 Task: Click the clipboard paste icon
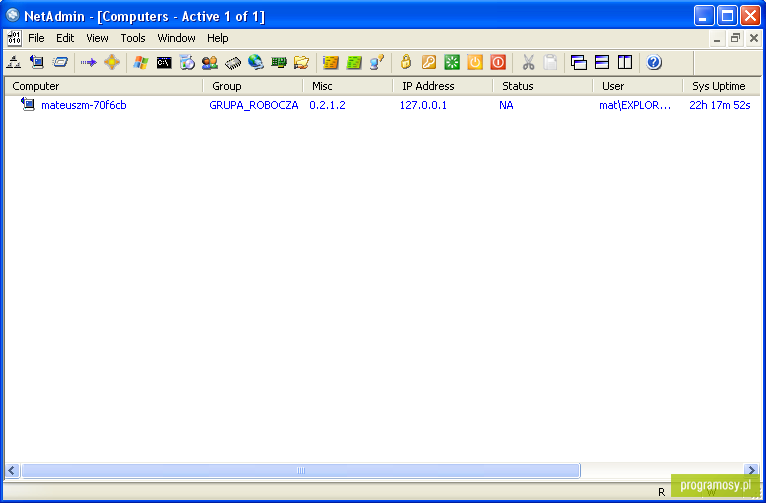click(551, 63)
